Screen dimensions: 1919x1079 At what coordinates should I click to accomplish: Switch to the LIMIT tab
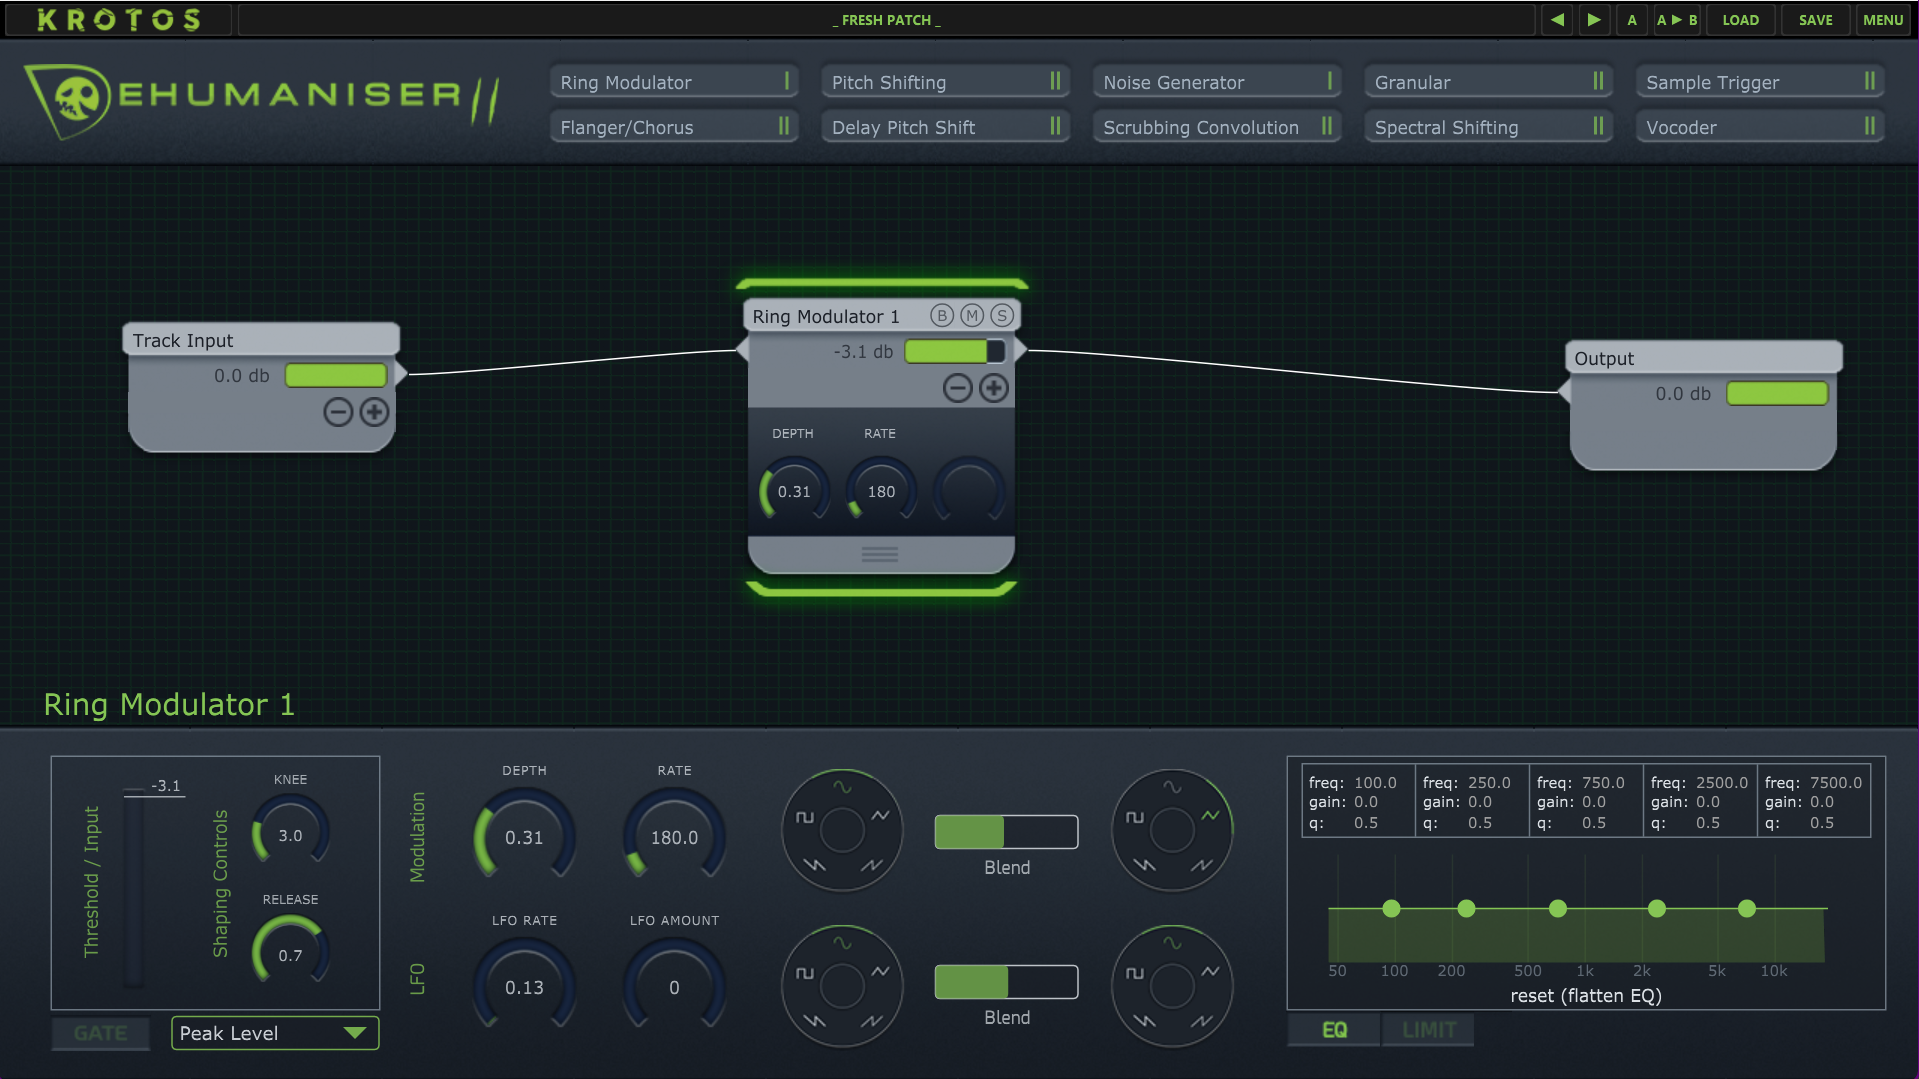coord(1428,1030)
